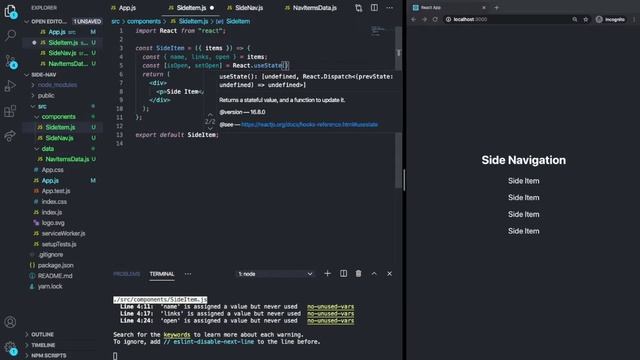Reload the page in the browser
The width and height of the screenshot is (640, 360).
(435, 19)
